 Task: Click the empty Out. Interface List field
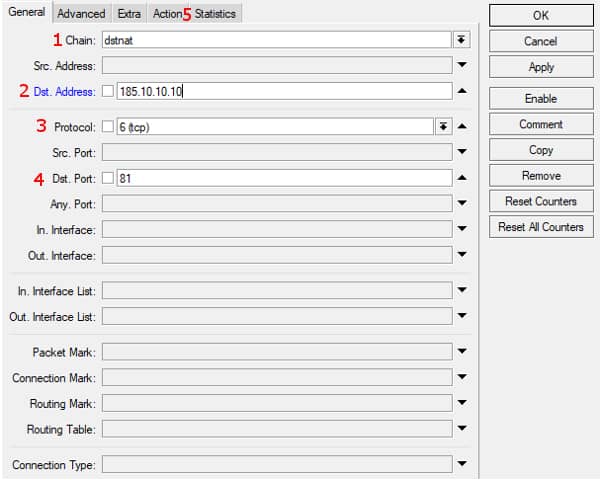pyautogui.click(x=277, y=316)
